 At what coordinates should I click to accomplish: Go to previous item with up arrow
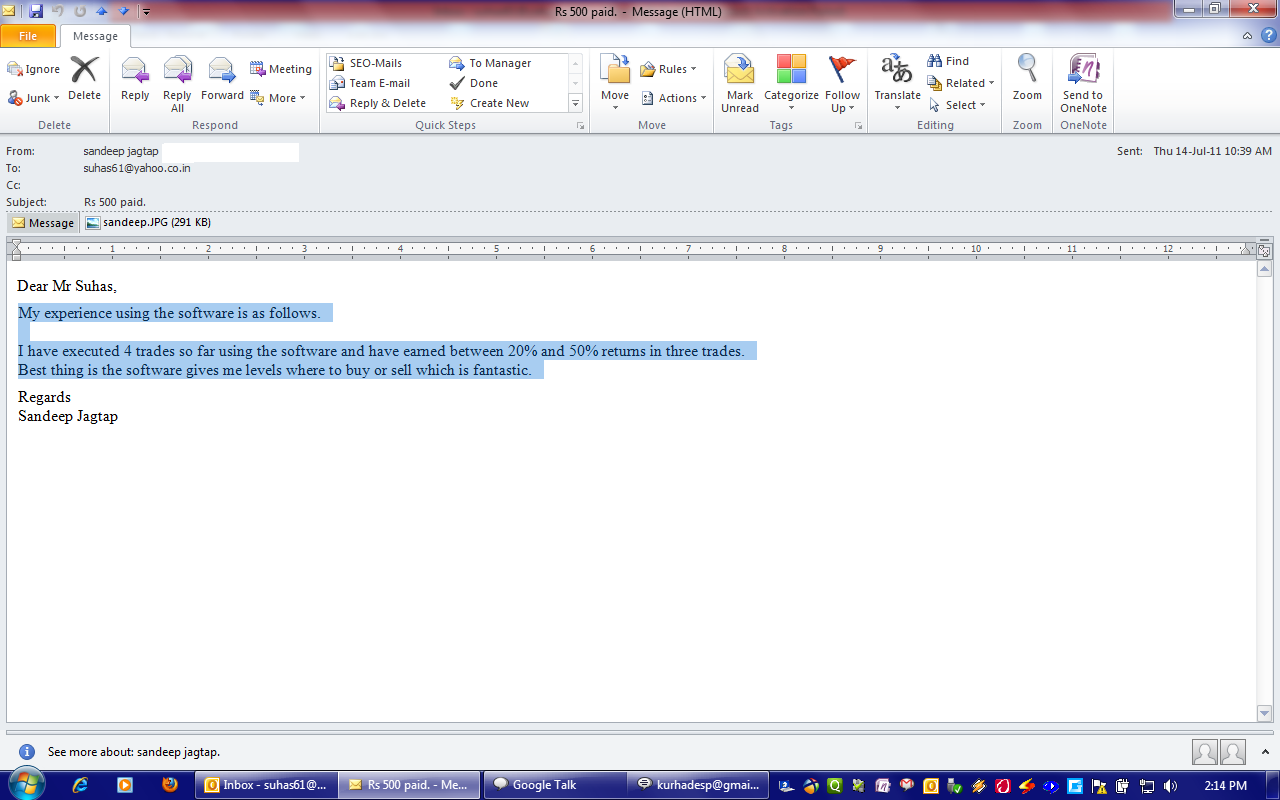101,11
